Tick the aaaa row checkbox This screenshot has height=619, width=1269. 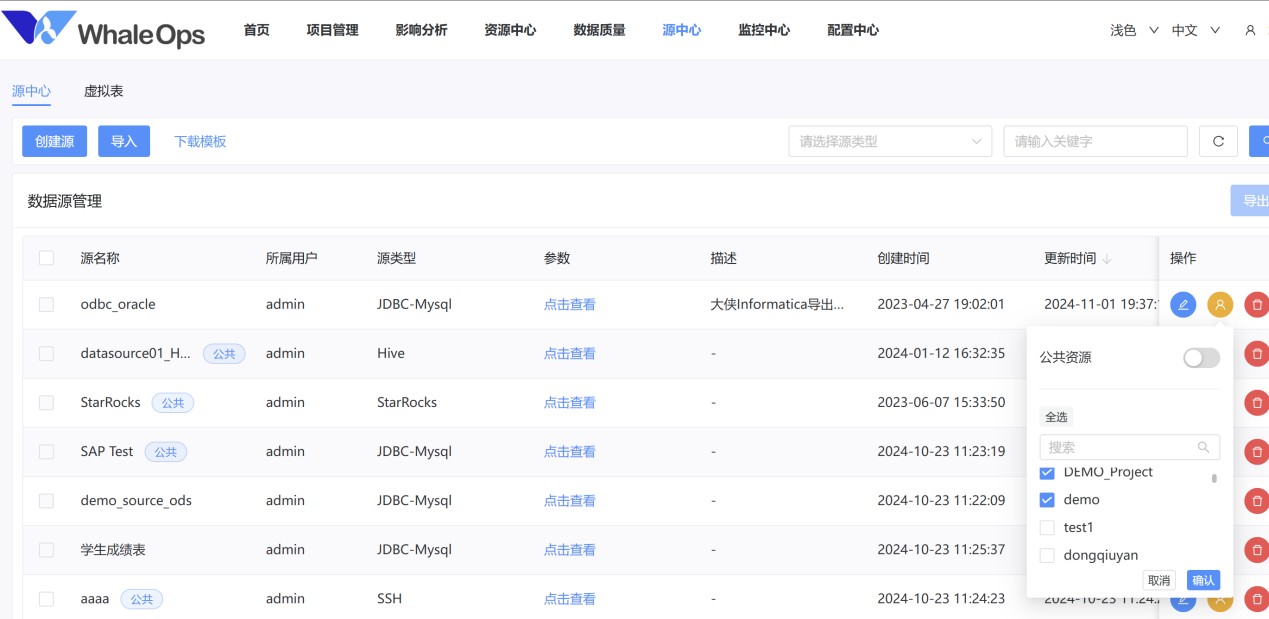tap(46, 598)
